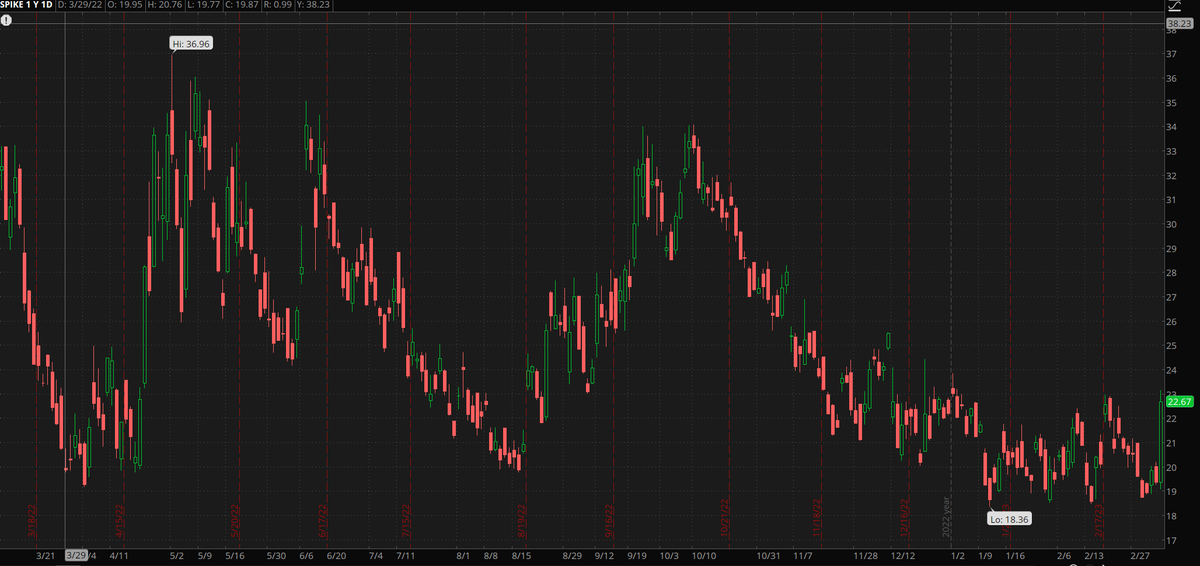Click the 1/16 date axis label

click(x=1015, y=555)
